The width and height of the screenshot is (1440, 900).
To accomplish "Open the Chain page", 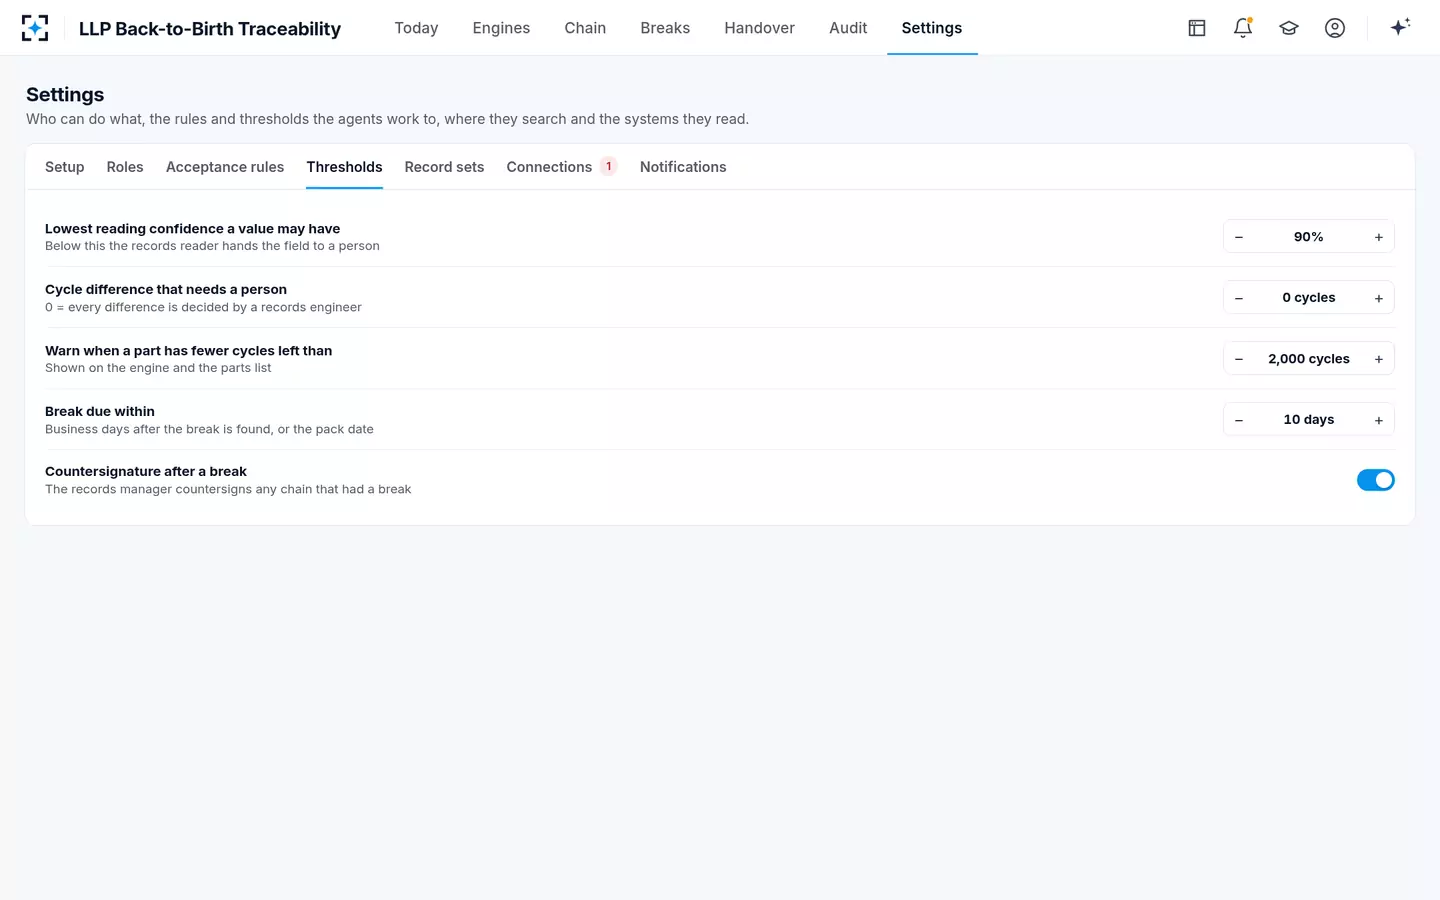I will [x=585, y=28].
